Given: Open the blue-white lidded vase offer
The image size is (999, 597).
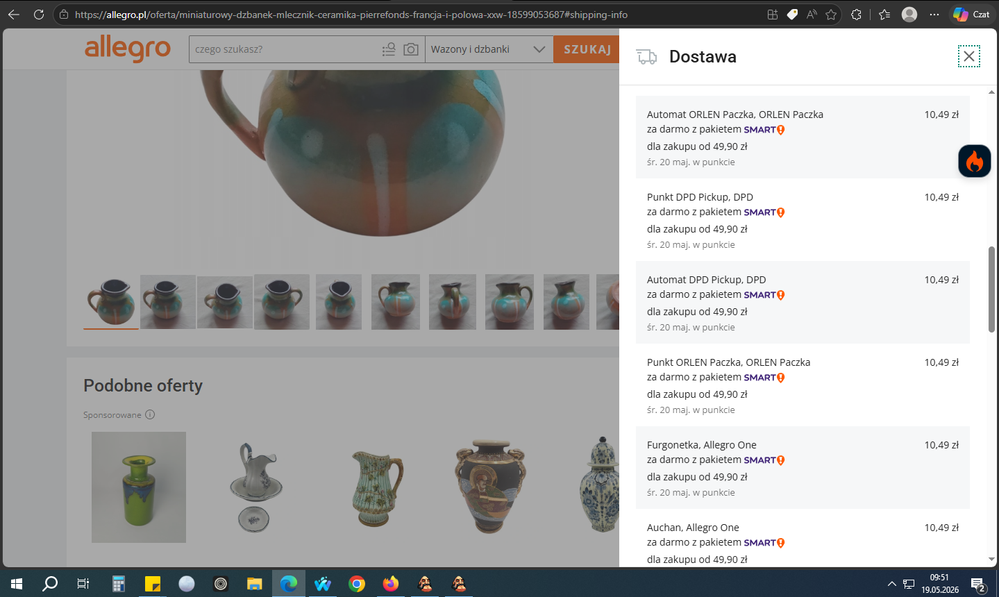Looking at the screenshot, I should click(x=600, y=486).
